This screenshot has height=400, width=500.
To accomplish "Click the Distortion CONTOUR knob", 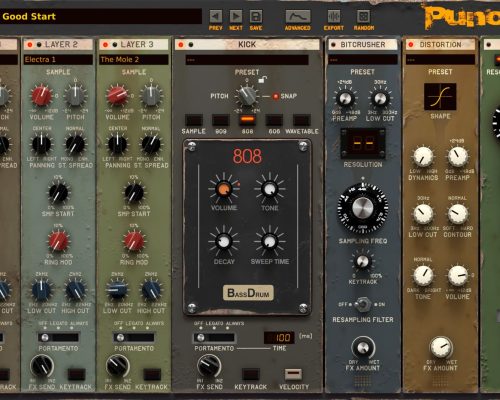I will (458, 214).
